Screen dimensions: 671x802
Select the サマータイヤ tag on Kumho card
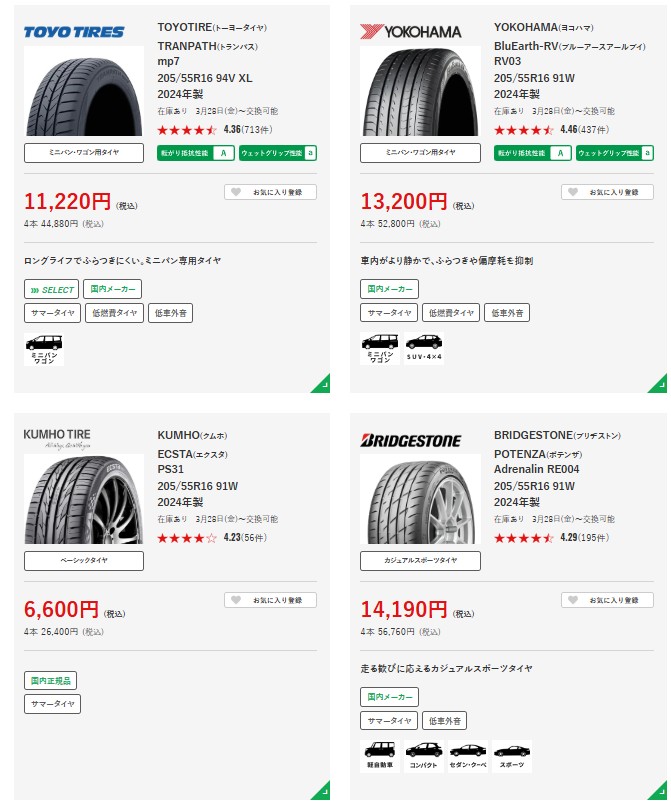point(52,704)
